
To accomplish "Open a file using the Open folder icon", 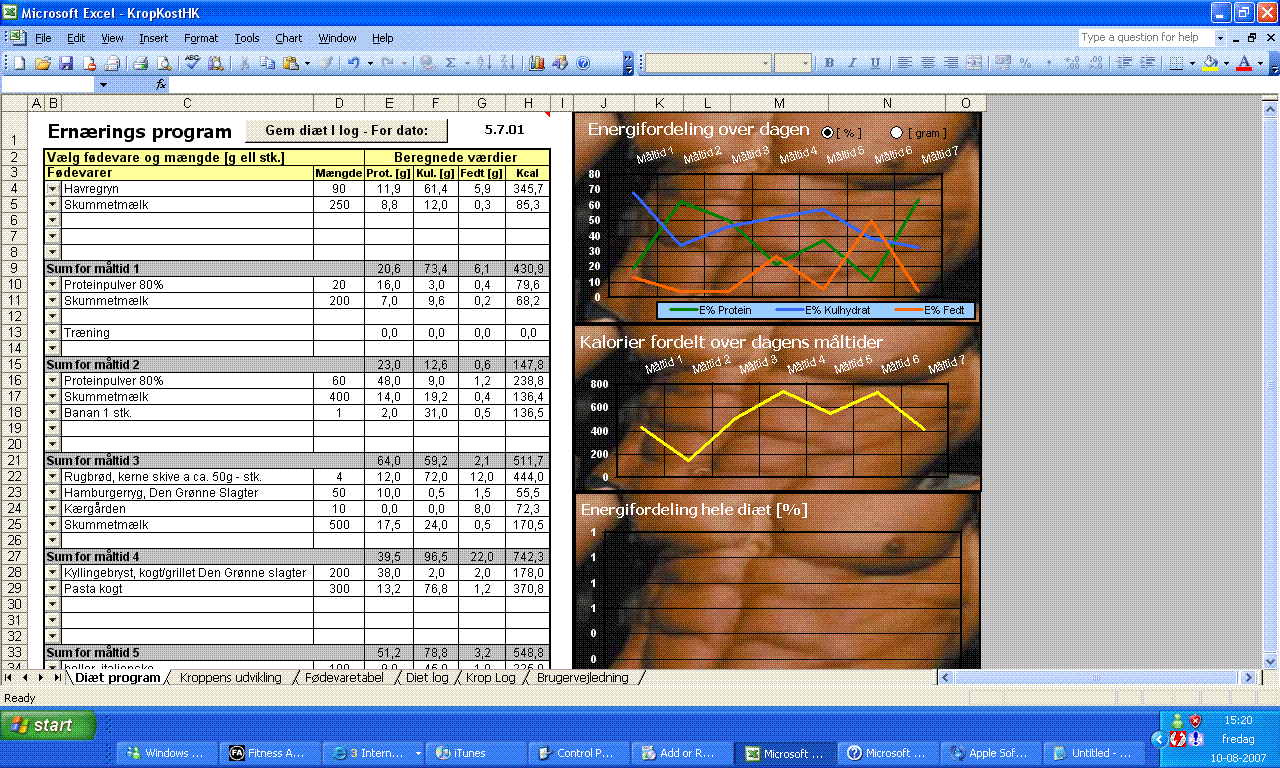I will pos(42,63).
